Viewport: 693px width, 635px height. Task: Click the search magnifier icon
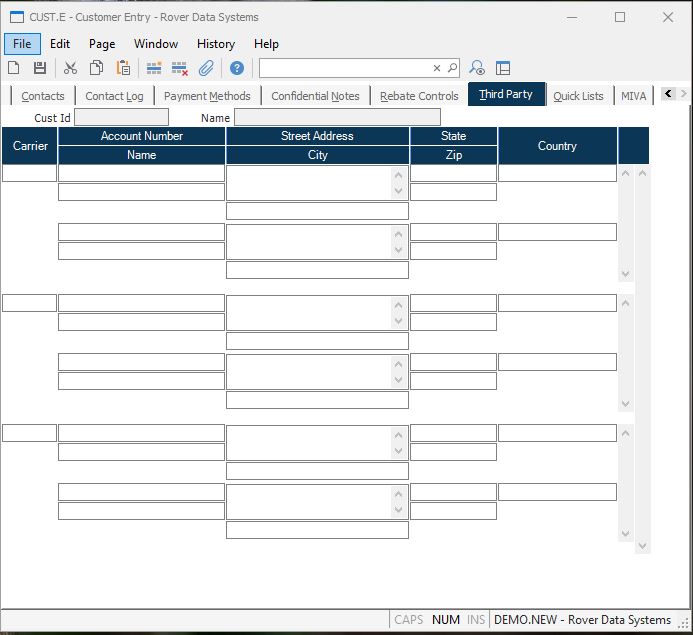[x=452, y=68]
